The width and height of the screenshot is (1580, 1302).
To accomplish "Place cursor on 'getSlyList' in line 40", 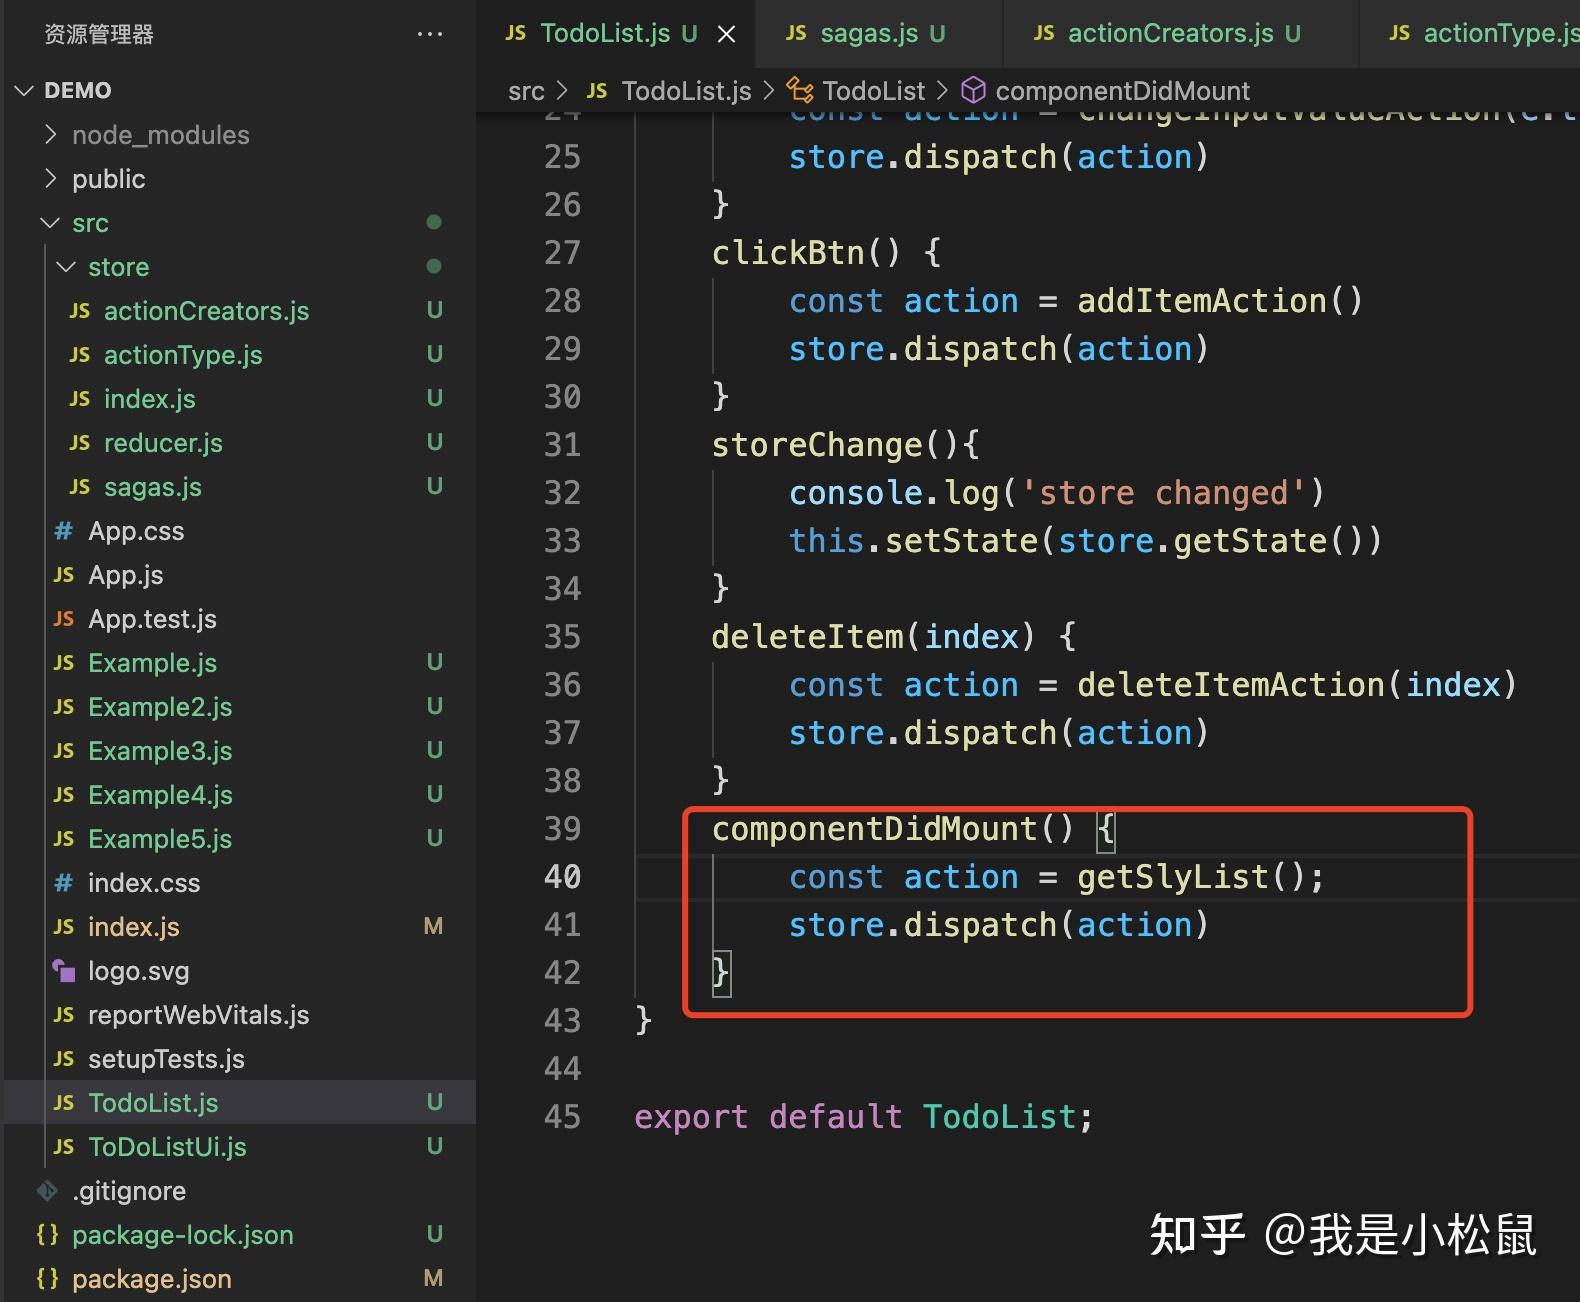I will [x=1172, y=877].
